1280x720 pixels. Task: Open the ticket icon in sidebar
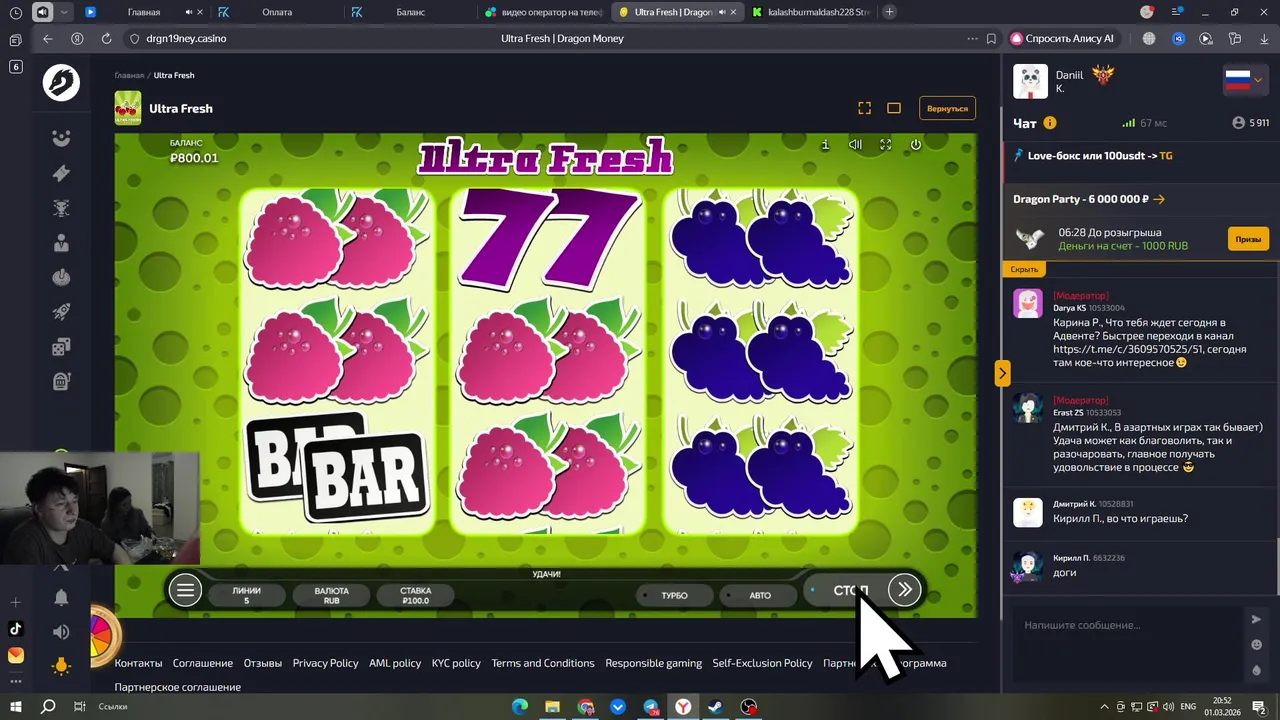(61, 173)
